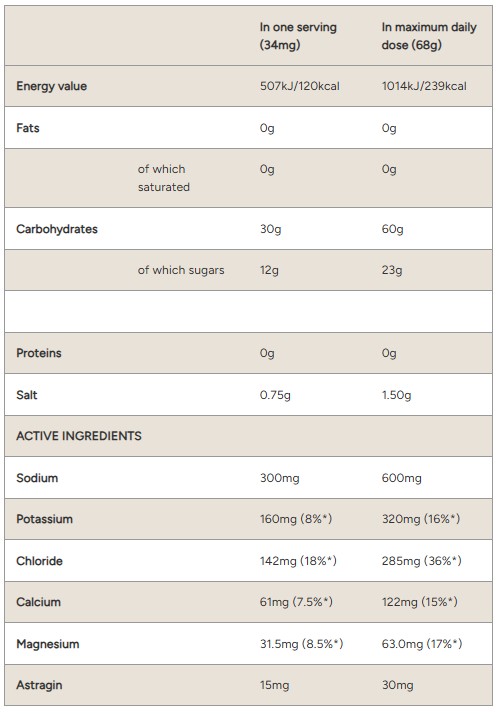Click the 0.75g Salt serving value
498x715 pixels.
point(275,395)
